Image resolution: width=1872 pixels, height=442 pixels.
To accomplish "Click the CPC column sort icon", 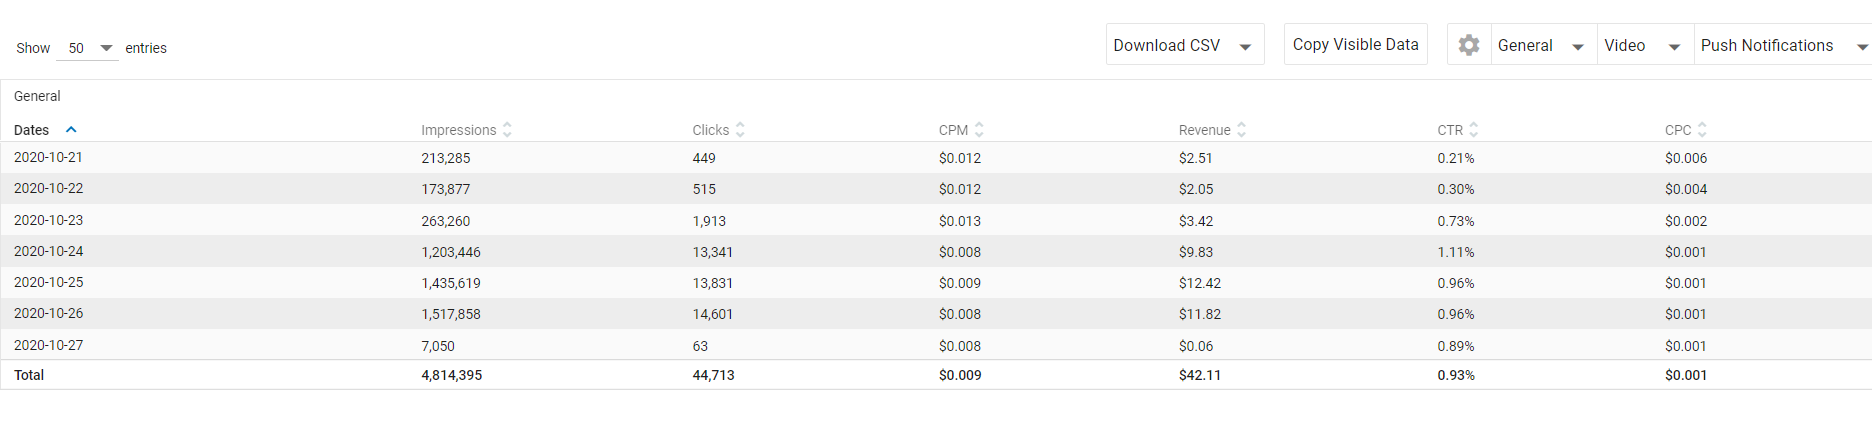I will tap(1702, 130).
